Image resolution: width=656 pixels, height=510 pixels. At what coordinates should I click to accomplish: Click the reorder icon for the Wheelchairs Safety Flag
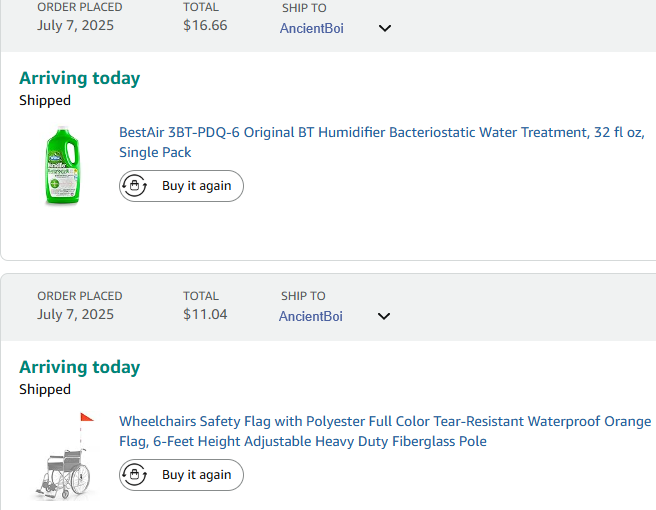pos(134,474)
